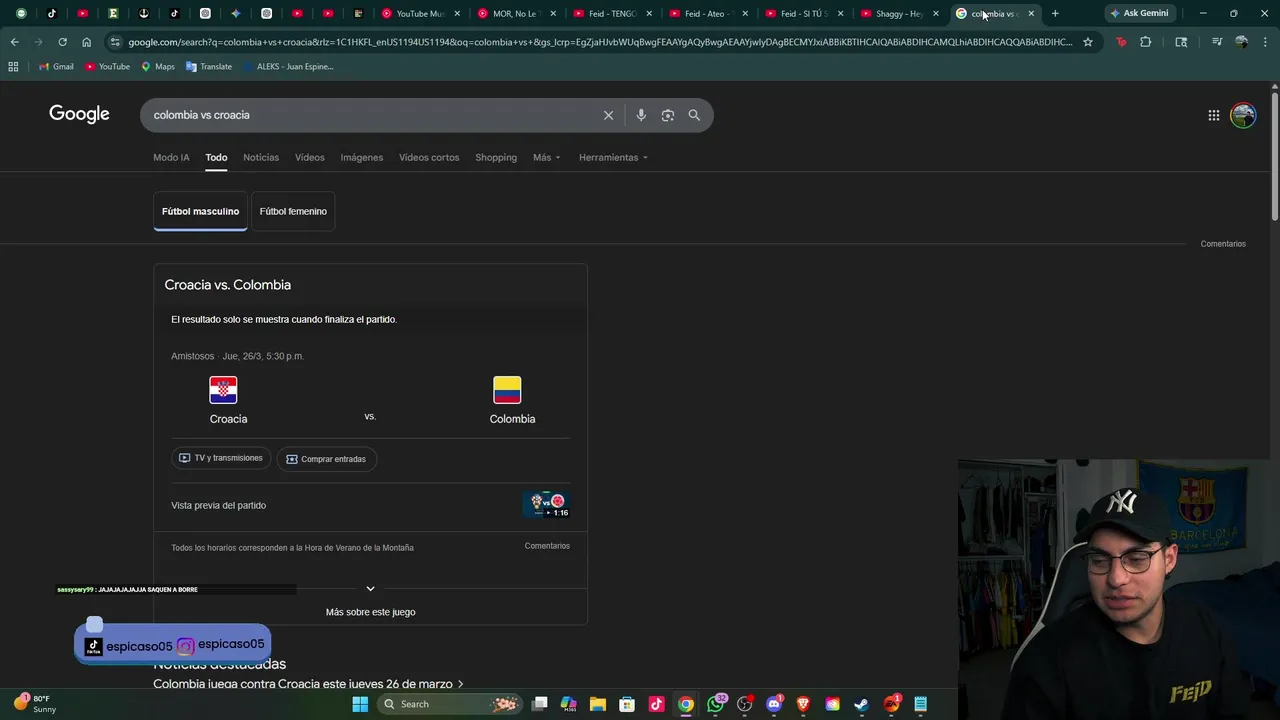Image resolution: width=1280 pixels, height=720 pixels.
Task: Expand the Colombia juega contra Croacia headline
Action: tap(308, 684)
